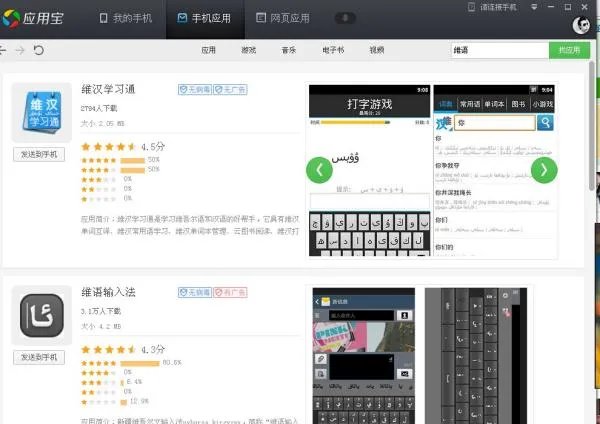The height and width of the screenshot is (424, 600).
Task: Open the 打字游戏 screenshot thumbnail
Action: (x=370, y=170)
